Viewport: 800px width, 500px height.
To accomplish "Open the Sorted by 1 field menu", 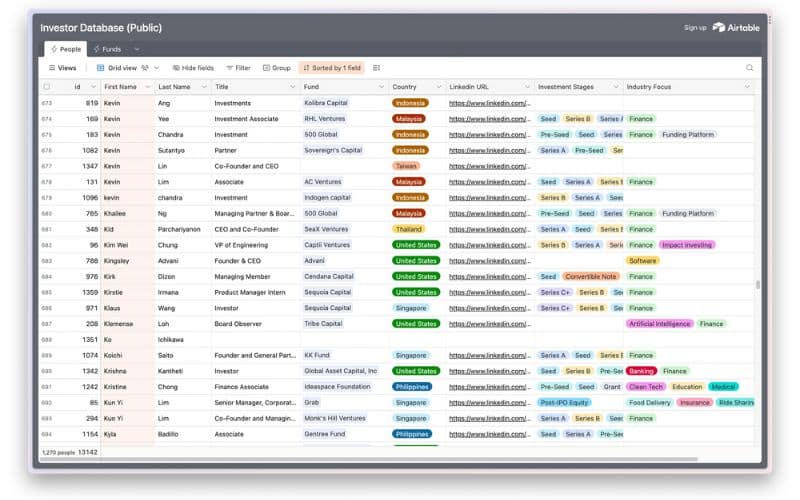I will (x=332, y=68).
